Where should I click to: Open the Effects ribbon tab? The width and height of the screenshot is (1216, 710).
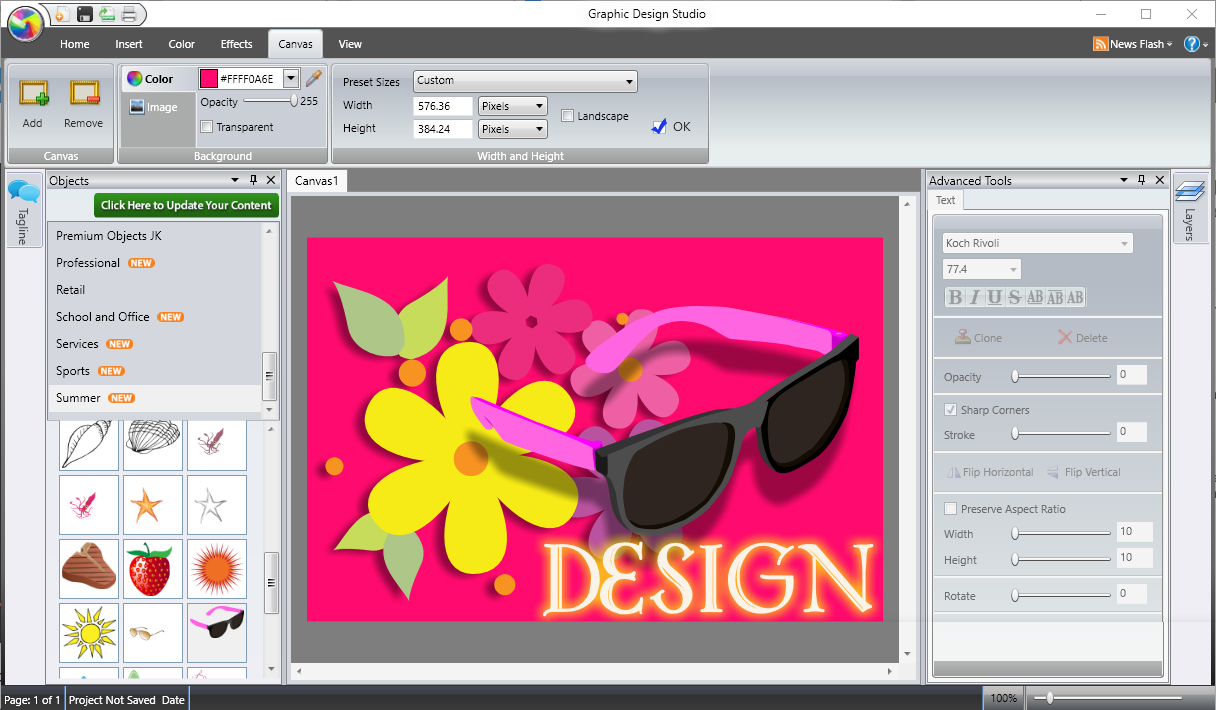tap(237, 44)
